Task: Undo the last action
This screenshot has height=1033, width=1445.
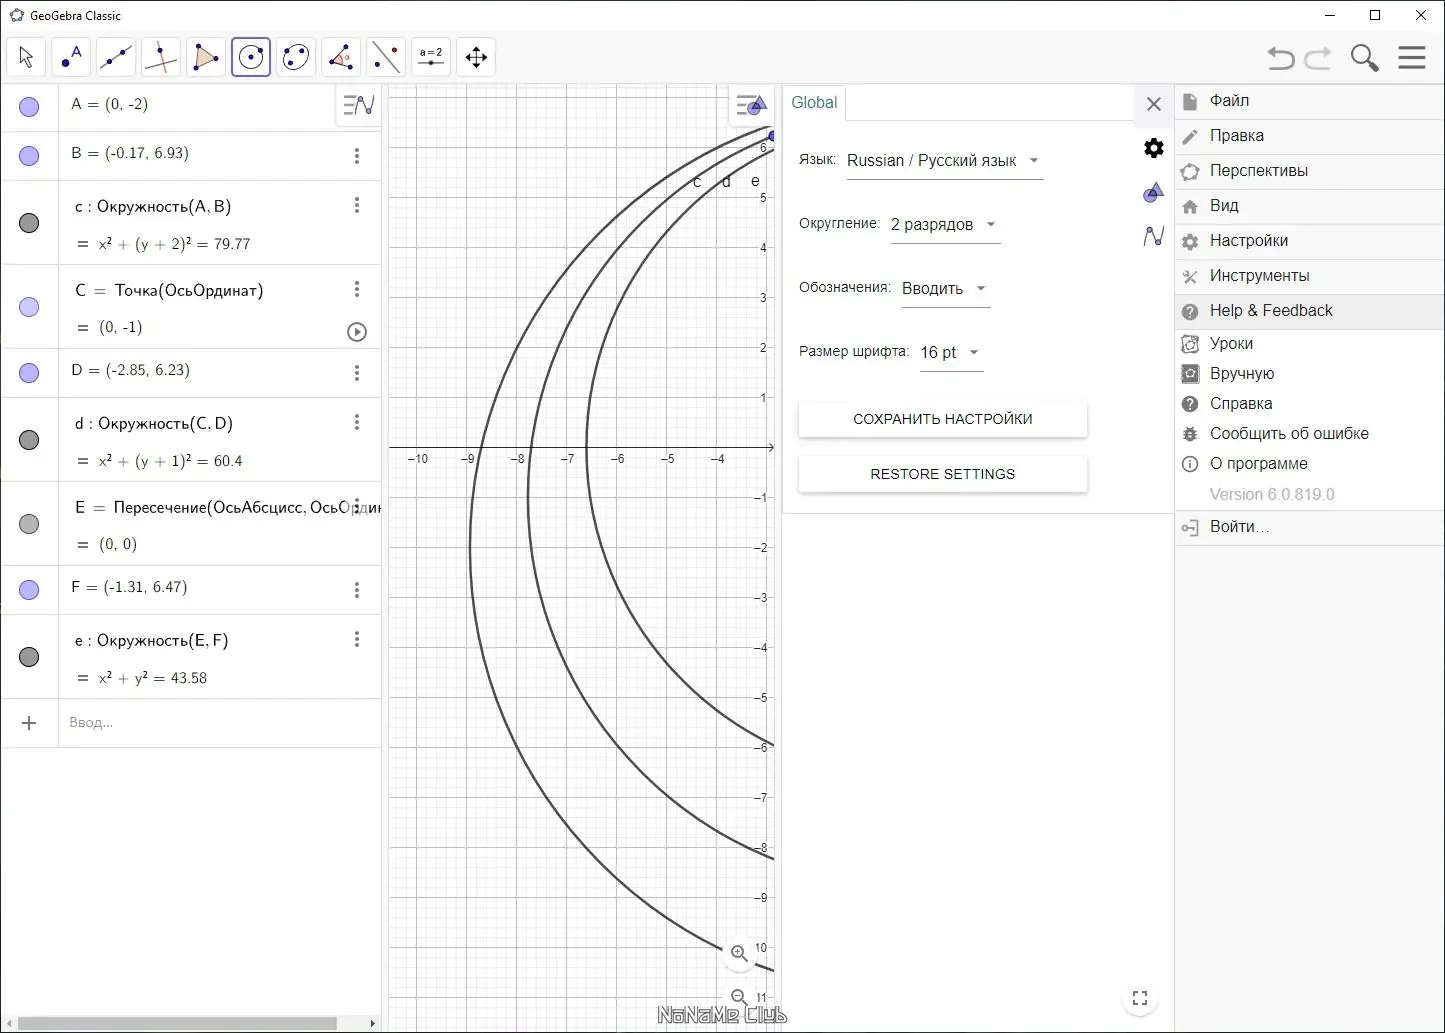Action: click(x=1281, y=58)
